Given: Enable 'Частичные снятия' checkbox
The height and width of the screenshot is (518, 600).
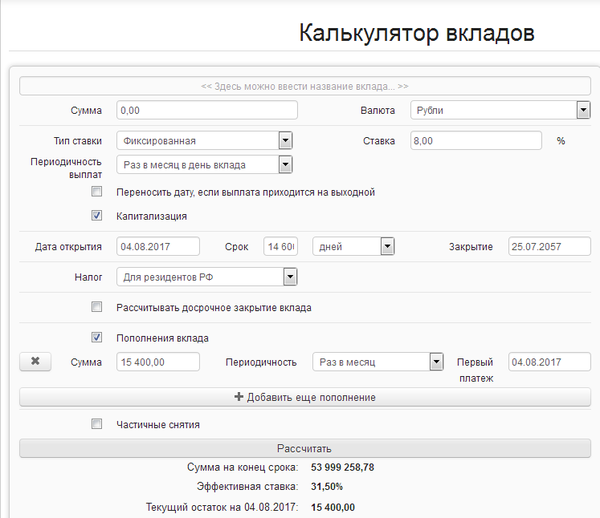Looking at the screenshot, I should [97, 424].
